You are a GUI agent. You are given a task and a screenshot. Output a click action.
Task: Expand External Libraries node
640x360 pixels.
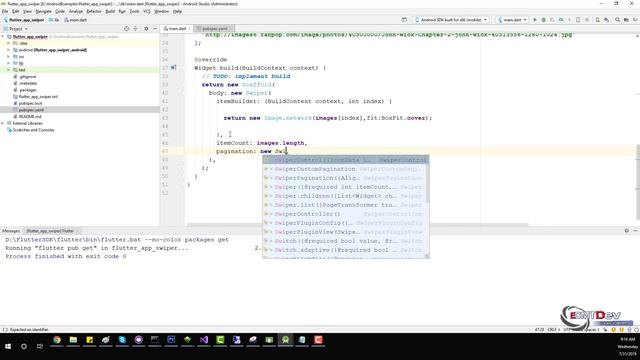(x=3, y=123)
